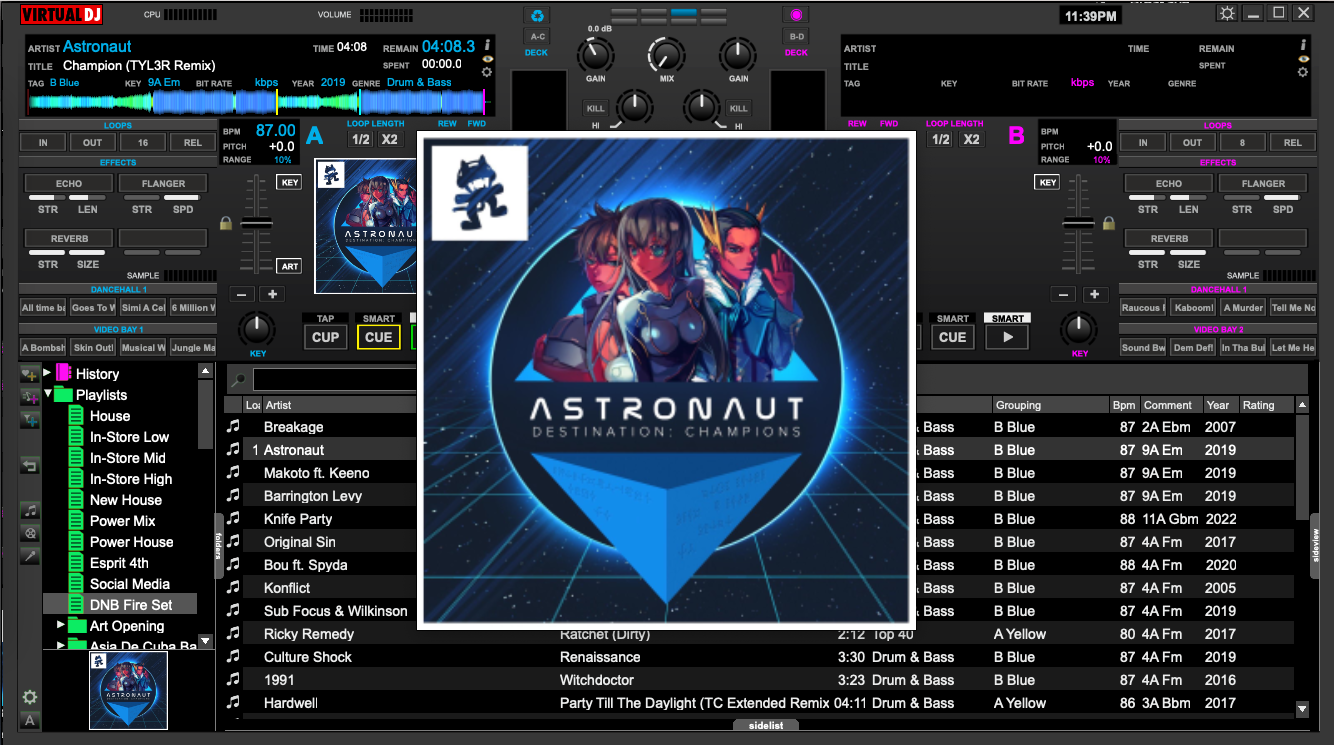Click the play button on deck B

click(1008, 337)
